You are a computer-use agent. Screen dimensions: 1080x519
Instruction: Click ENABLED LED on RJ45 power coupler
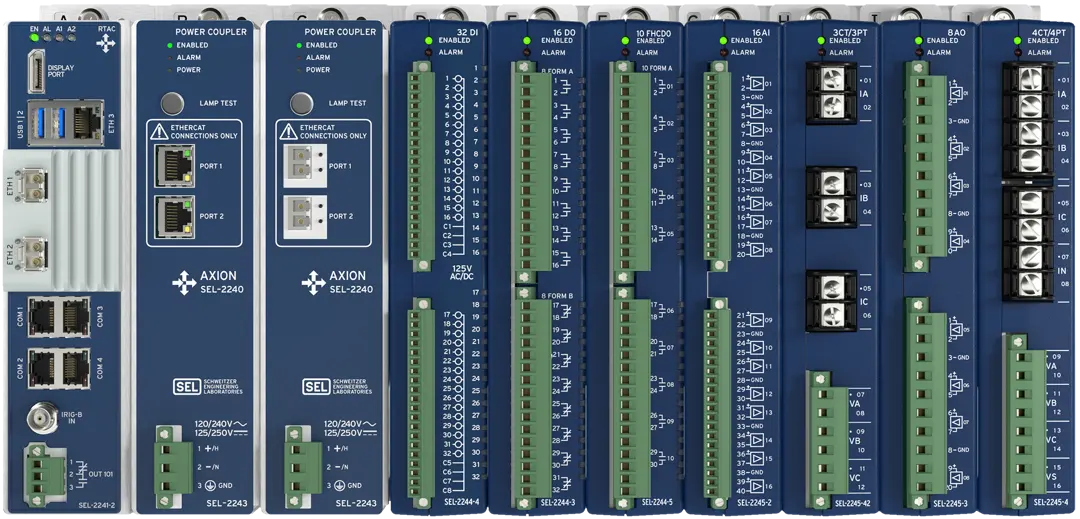(170, 45)
